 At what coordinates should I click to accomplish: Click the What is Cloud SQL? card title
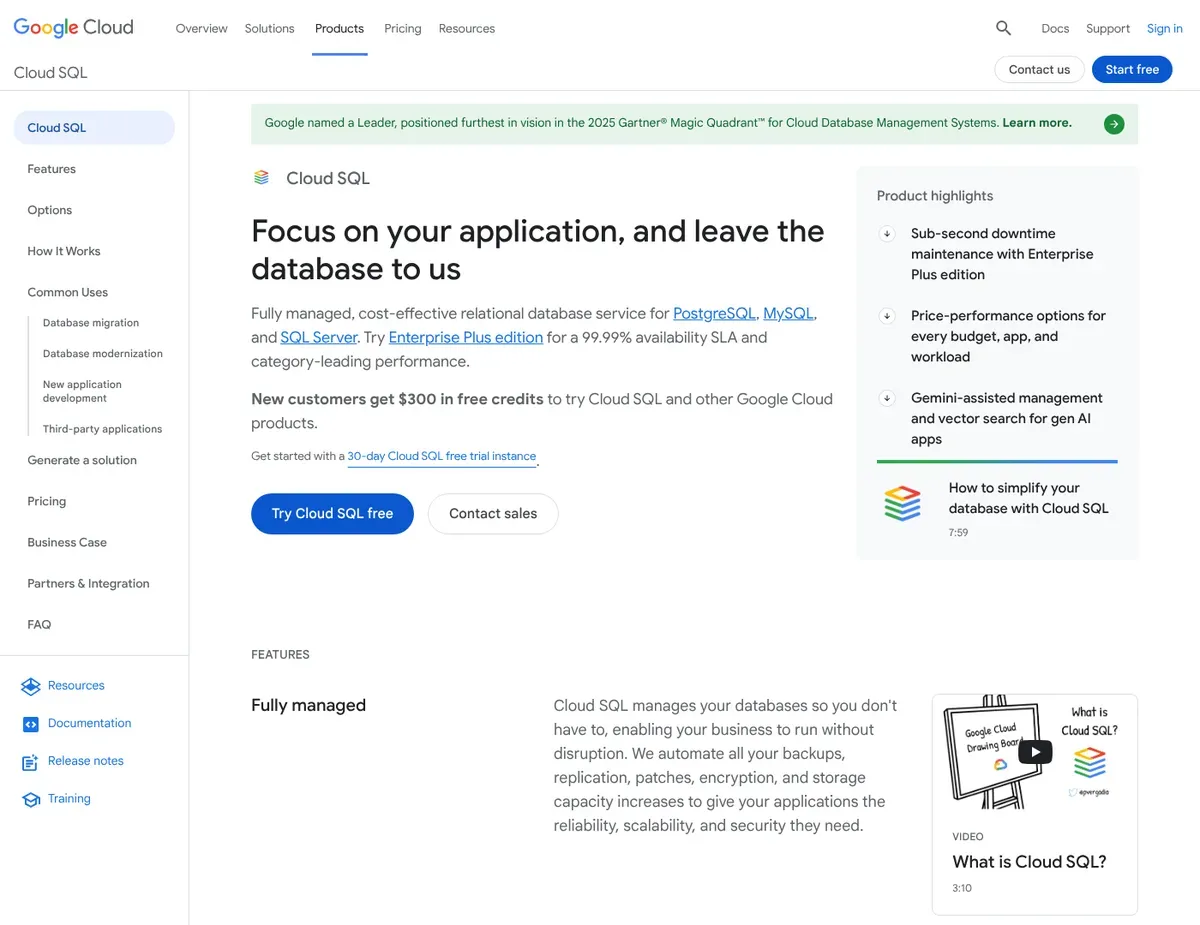click(x=1029, y=862)
